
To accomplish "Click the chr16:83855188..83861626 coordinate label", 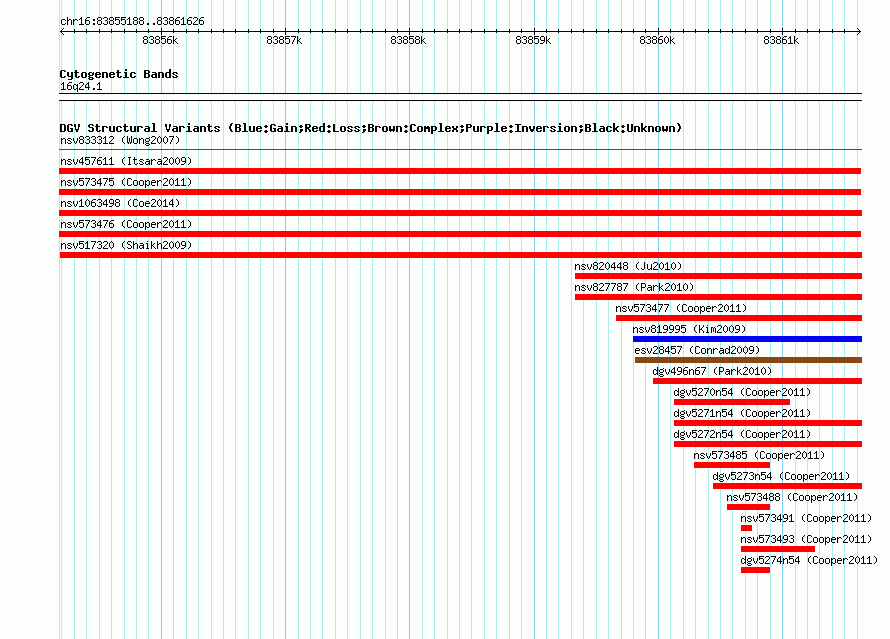I will tap(132, 21).
